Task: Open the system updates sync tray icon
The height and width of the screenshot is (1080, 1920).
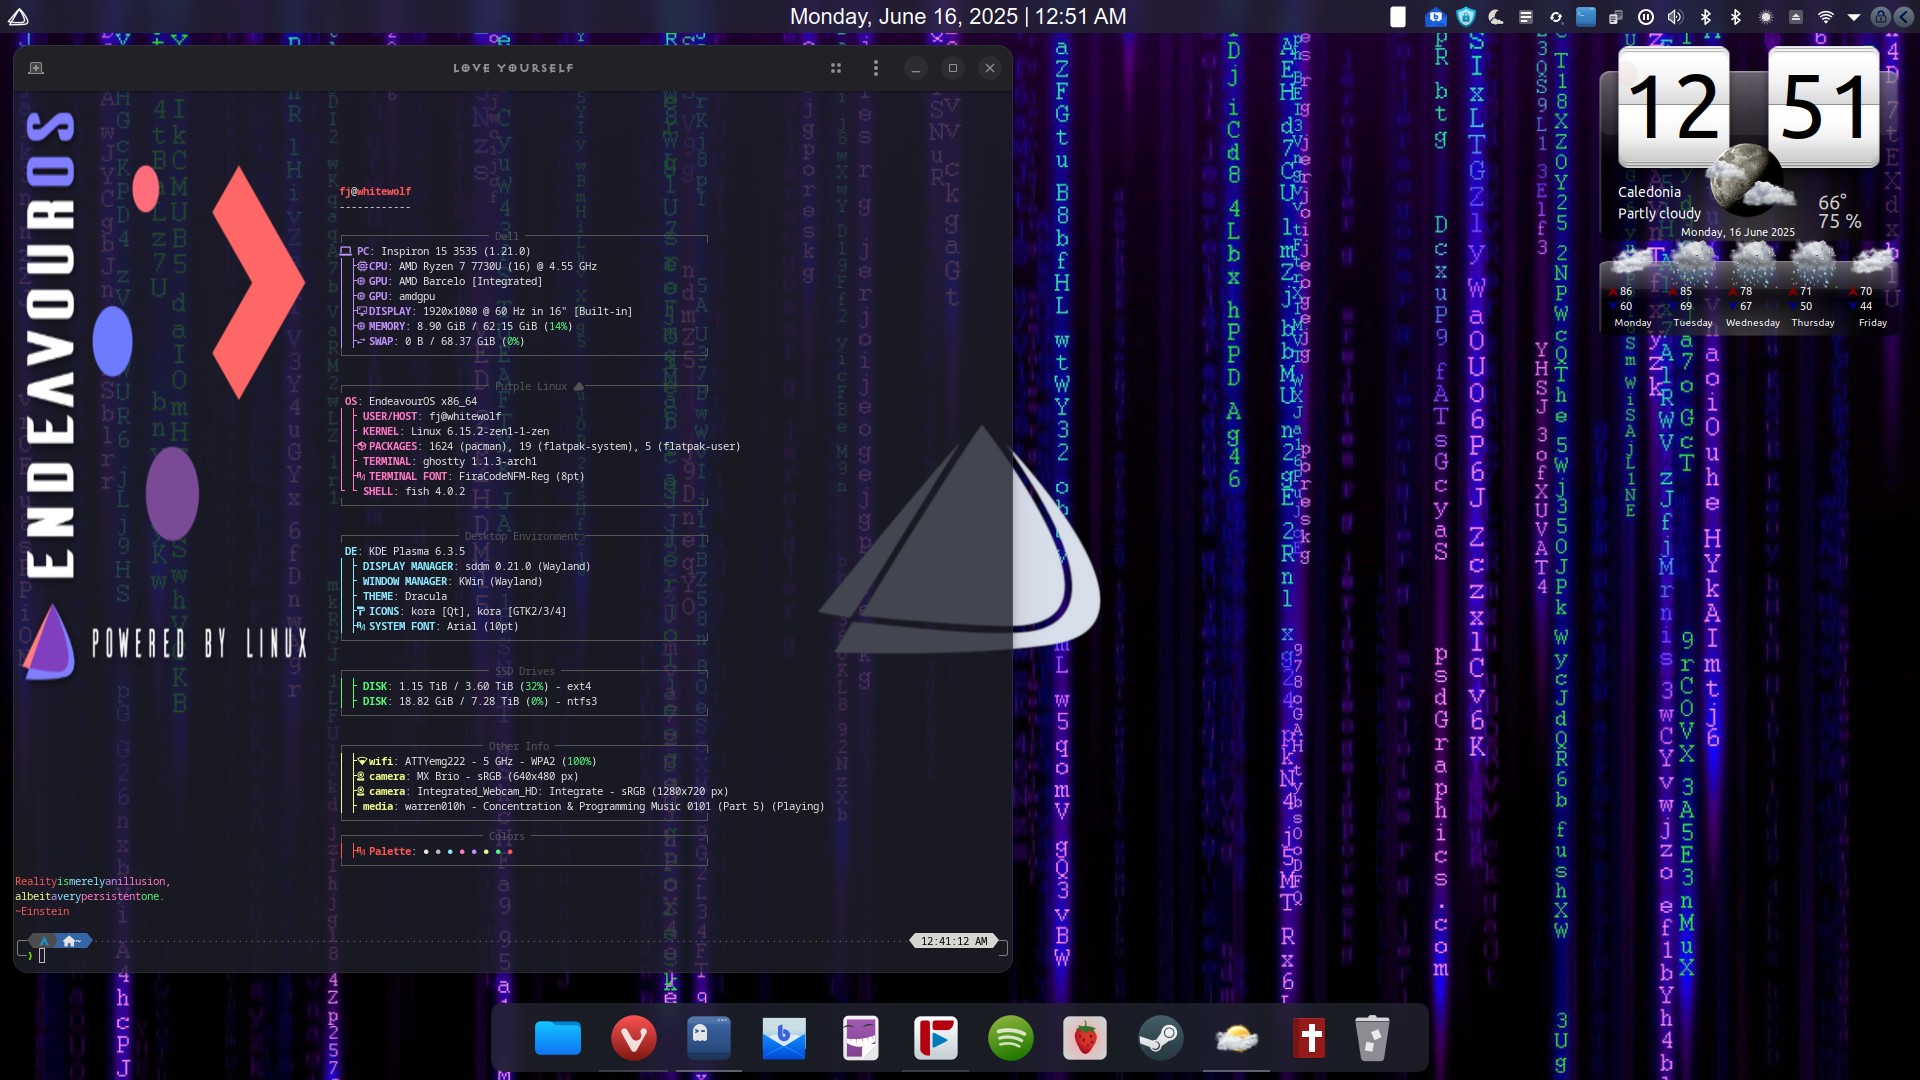Action: (x=1556, y=16)
